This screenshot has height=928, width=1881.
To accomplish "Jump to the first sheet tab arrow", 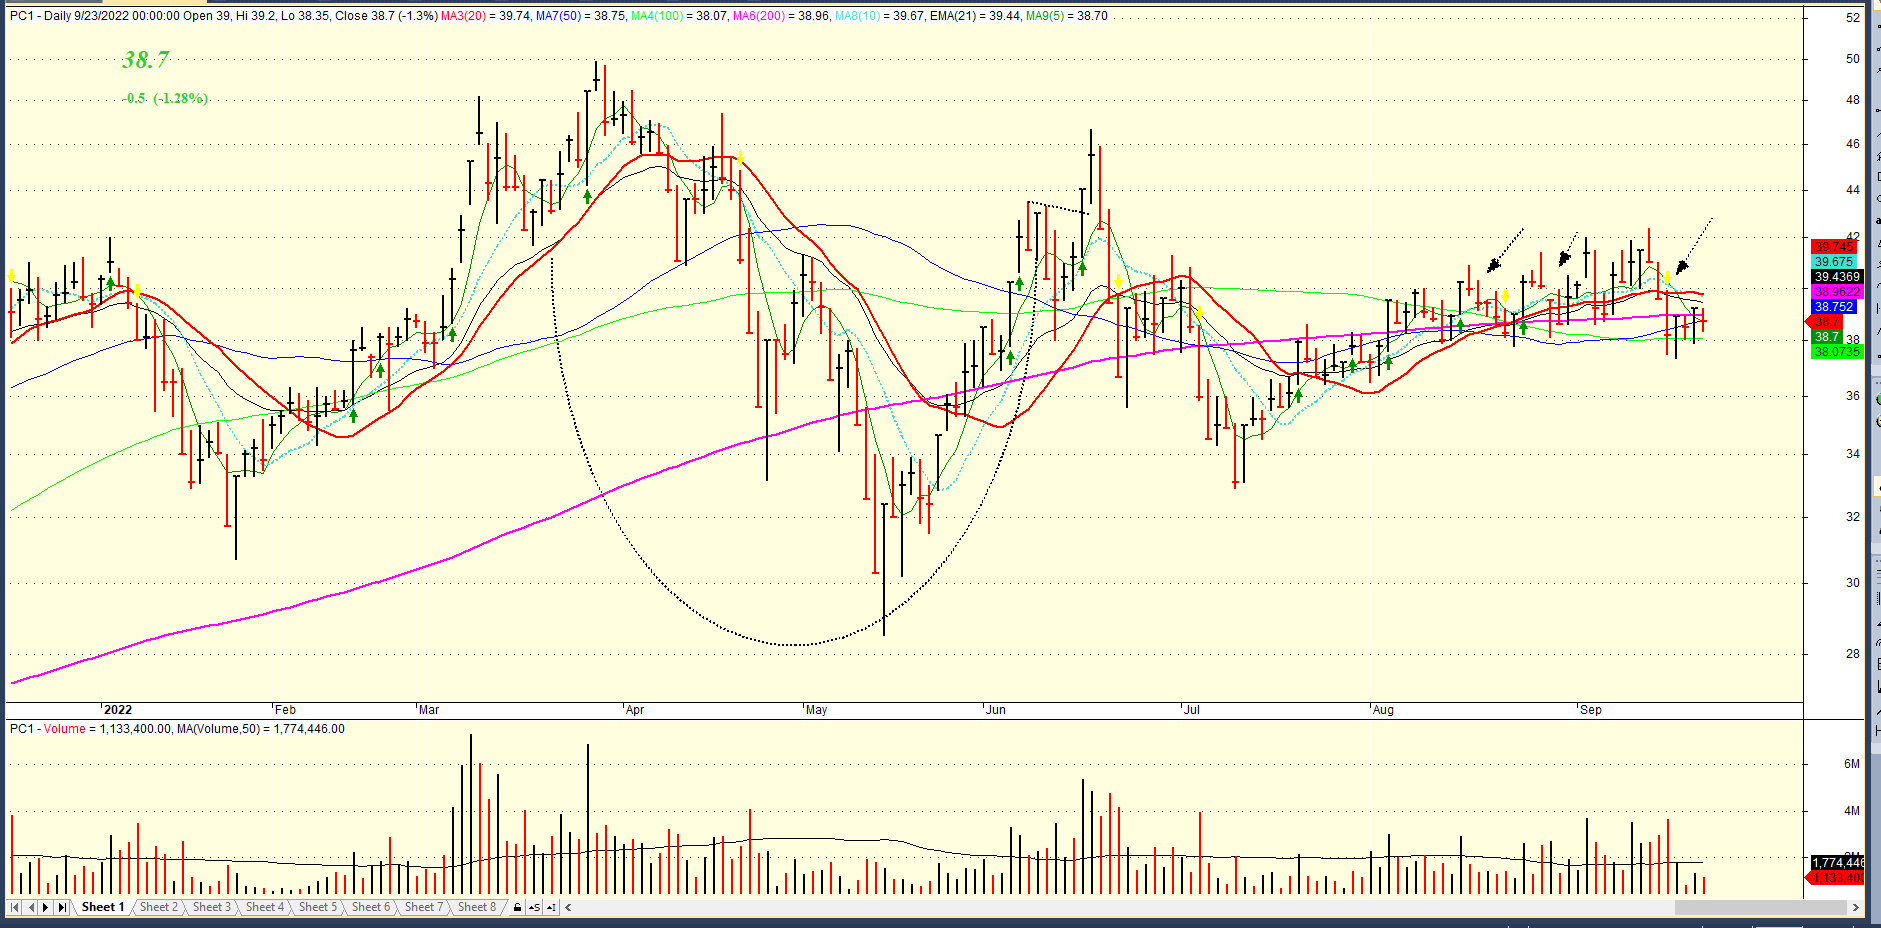I will coord(15,907).
